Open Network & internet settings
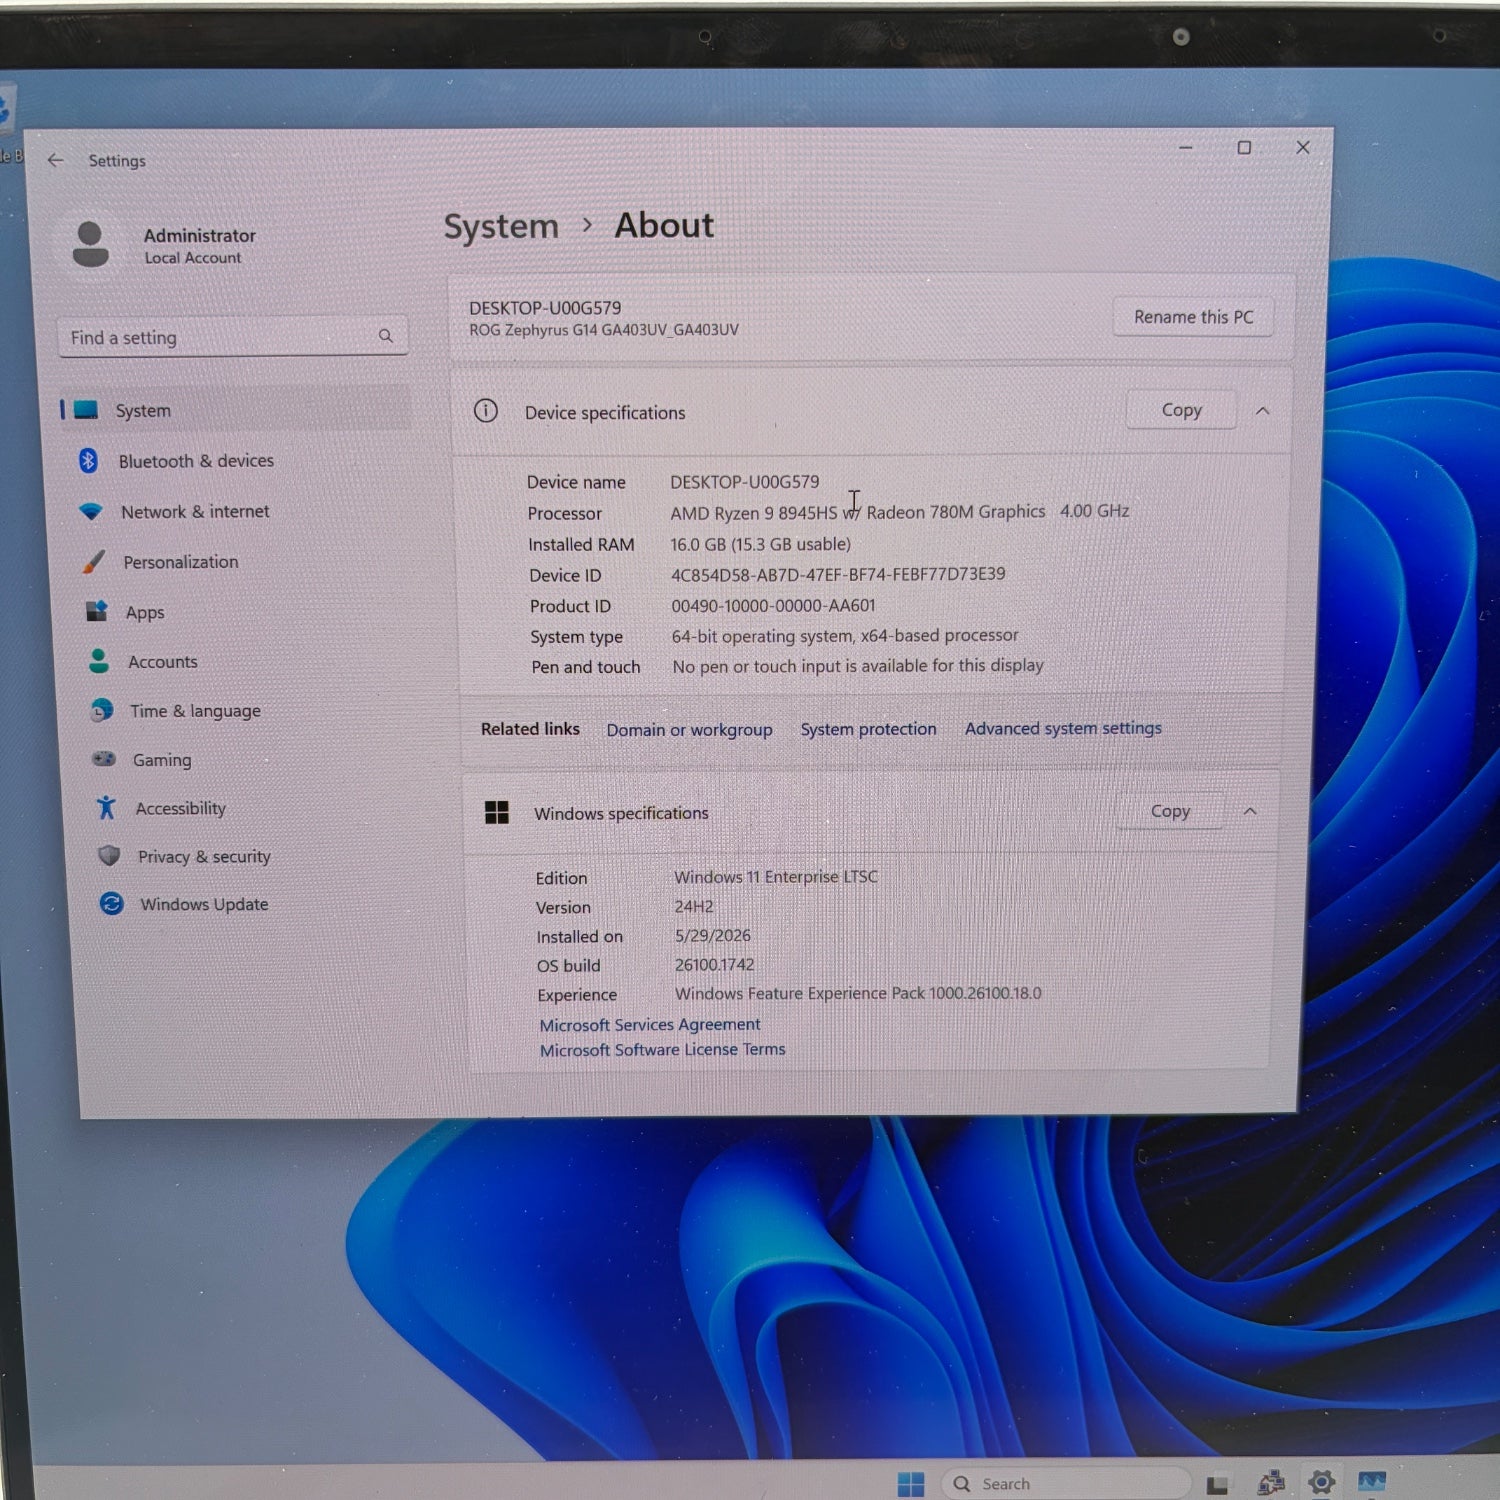The height and width of the screenshot is (1500, 1500). point(195,512)
